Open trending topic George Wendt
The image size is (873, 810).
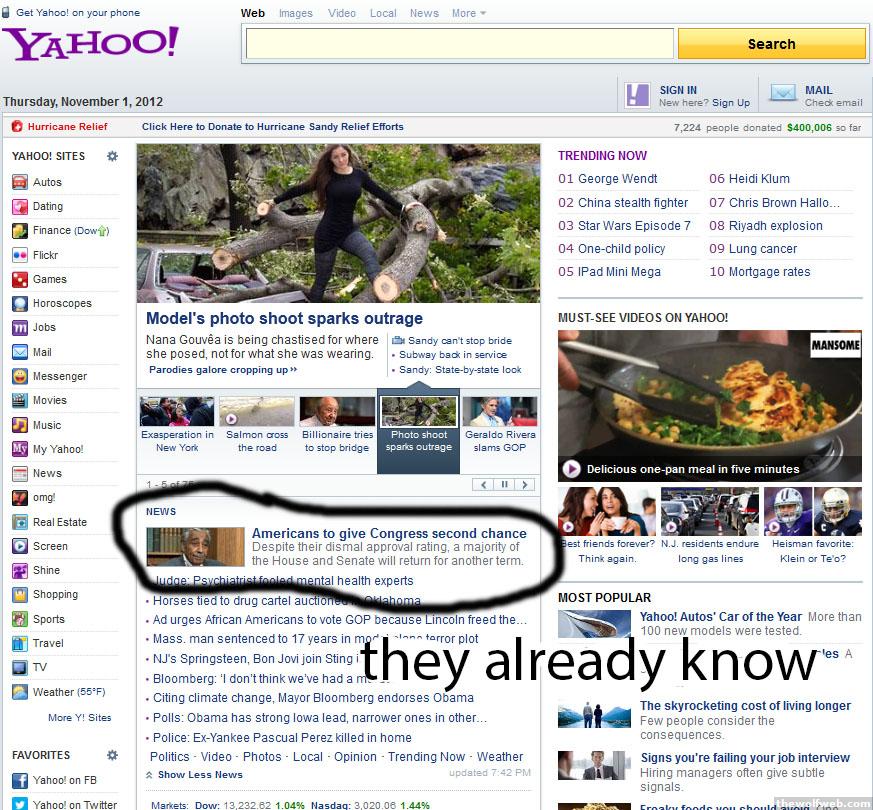pos(617,179)
